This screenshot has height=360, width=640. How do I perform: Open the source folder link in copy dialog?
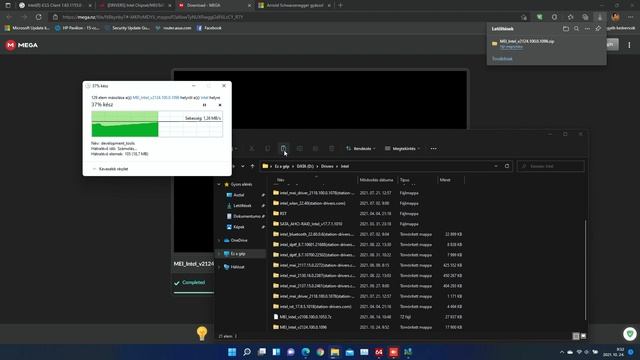156,98
